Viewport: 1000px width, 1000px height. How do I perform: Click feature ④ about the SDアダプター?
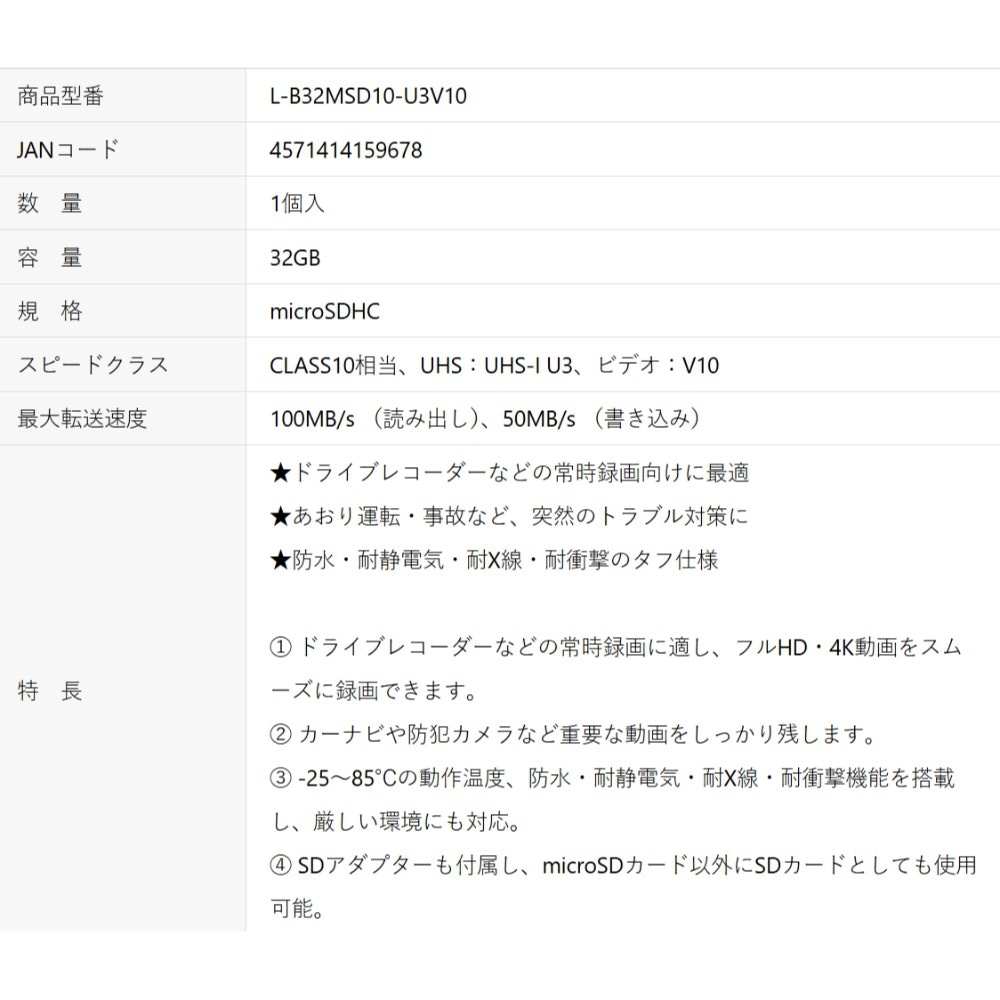622,865
